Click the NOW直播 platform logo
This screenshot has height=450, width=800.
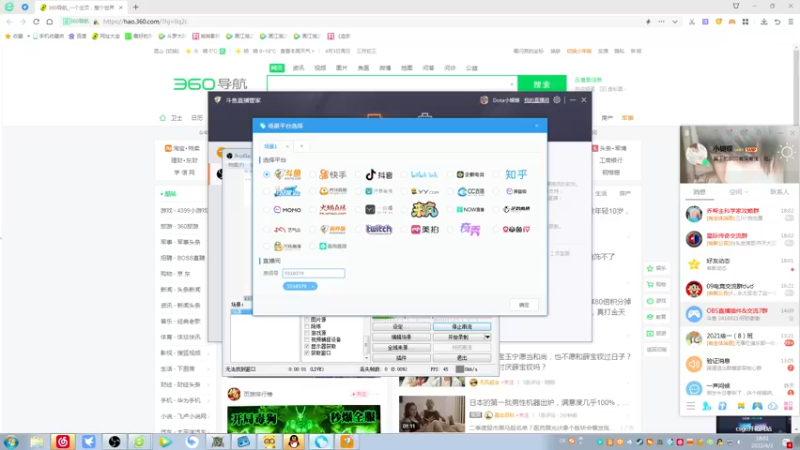click(x=470, y=210)
